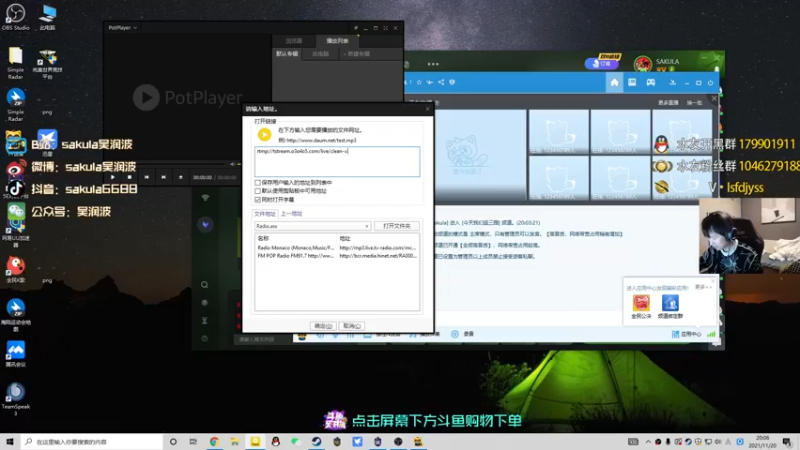Open Steam from the taskbar
Image resolution: width=800 pixels, height=450 pixels.
click(x=316, y=441)
